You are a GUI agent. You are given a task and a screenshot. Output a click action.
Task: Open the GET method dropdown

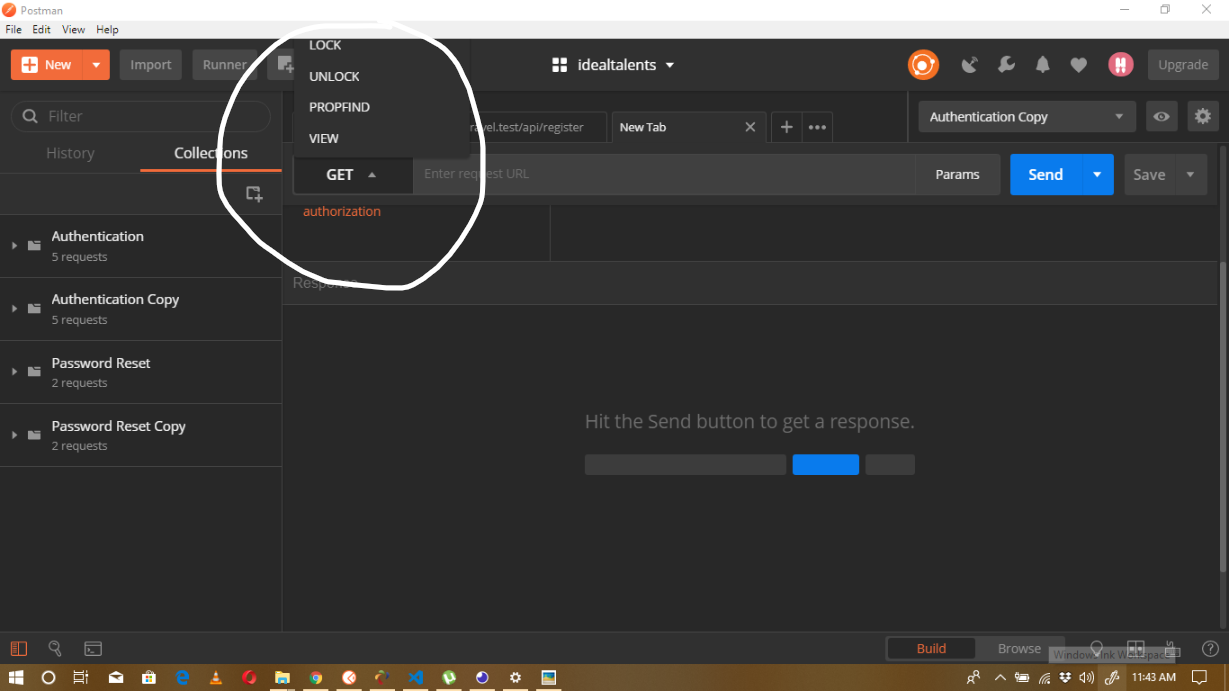click(352, 174)
